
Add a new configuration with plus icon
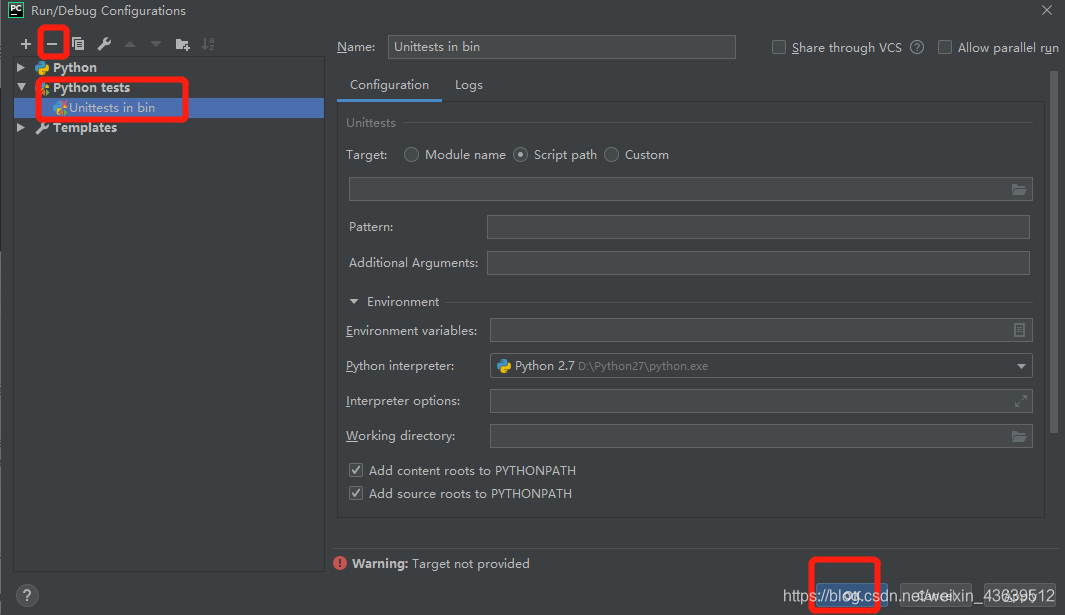26,44
